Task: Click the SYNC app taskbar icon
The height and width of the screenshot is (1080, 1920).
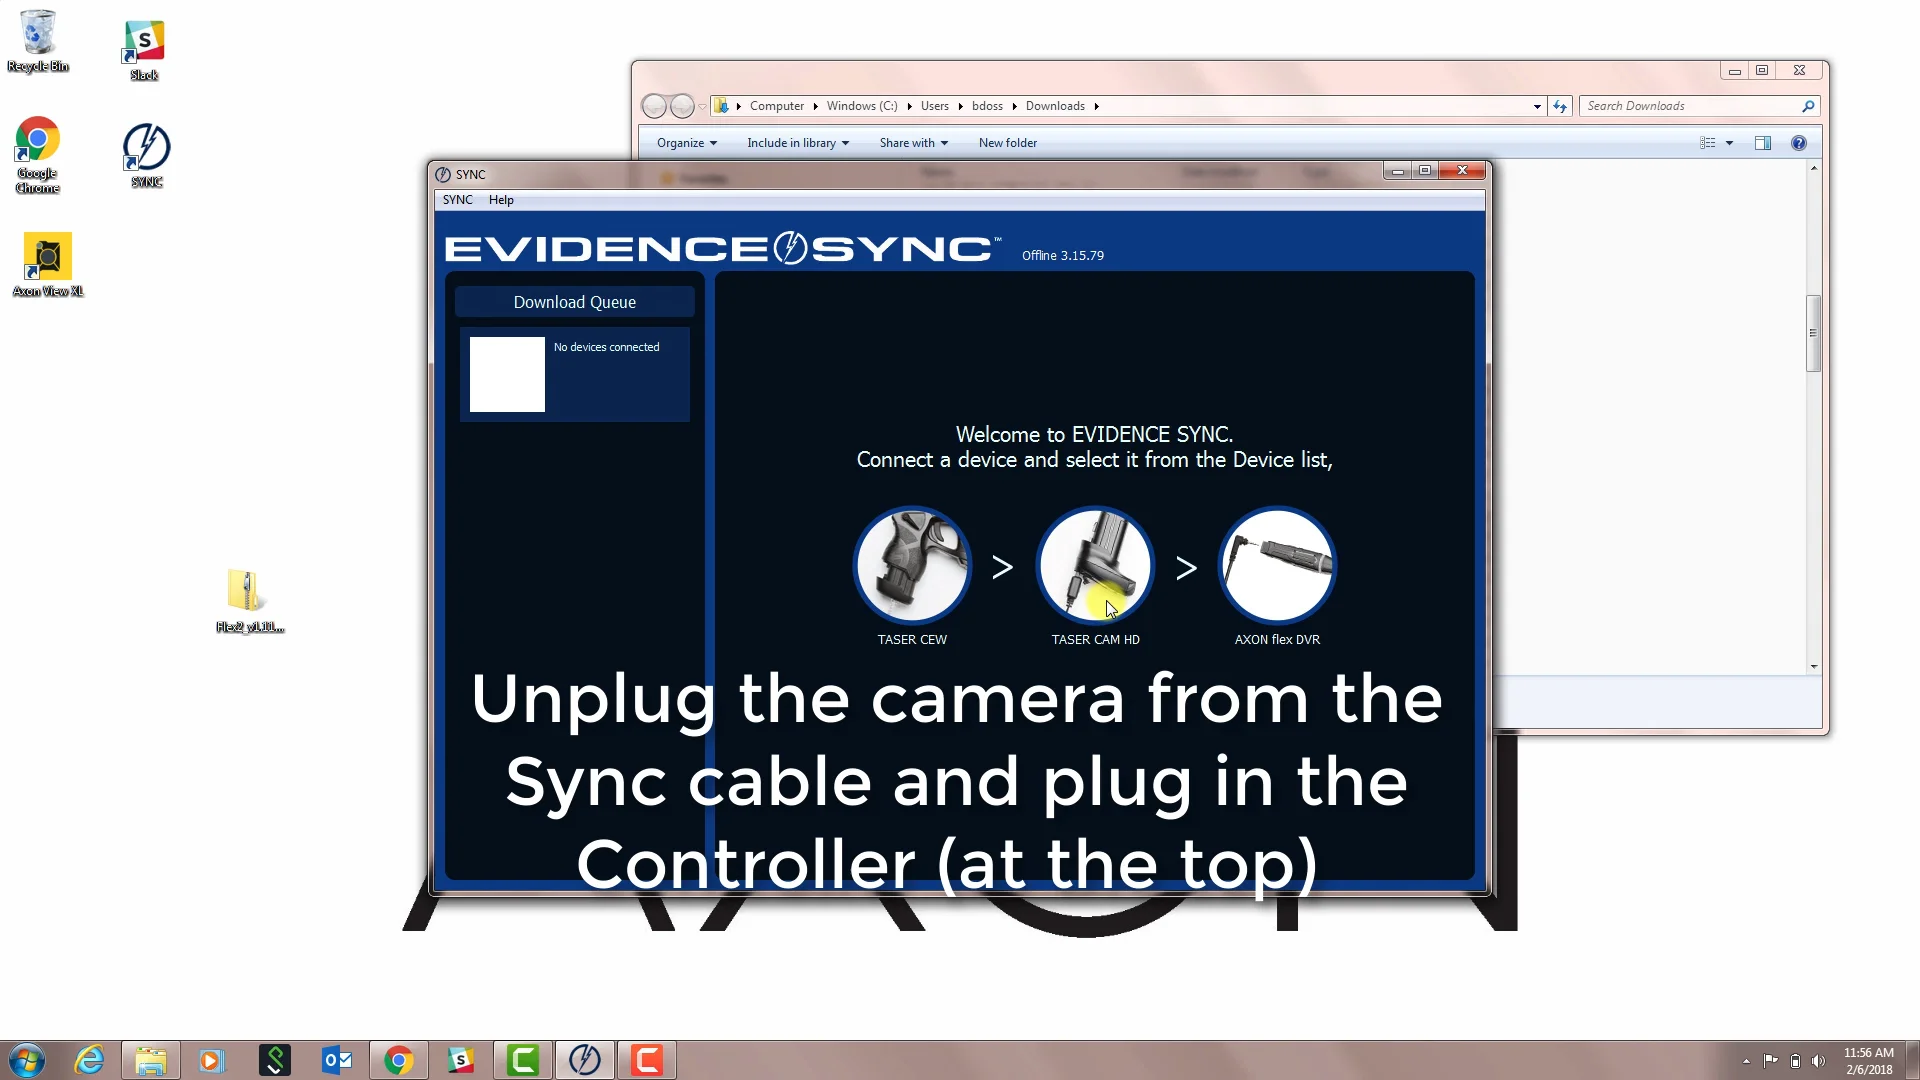Action: click(585, 1060)
